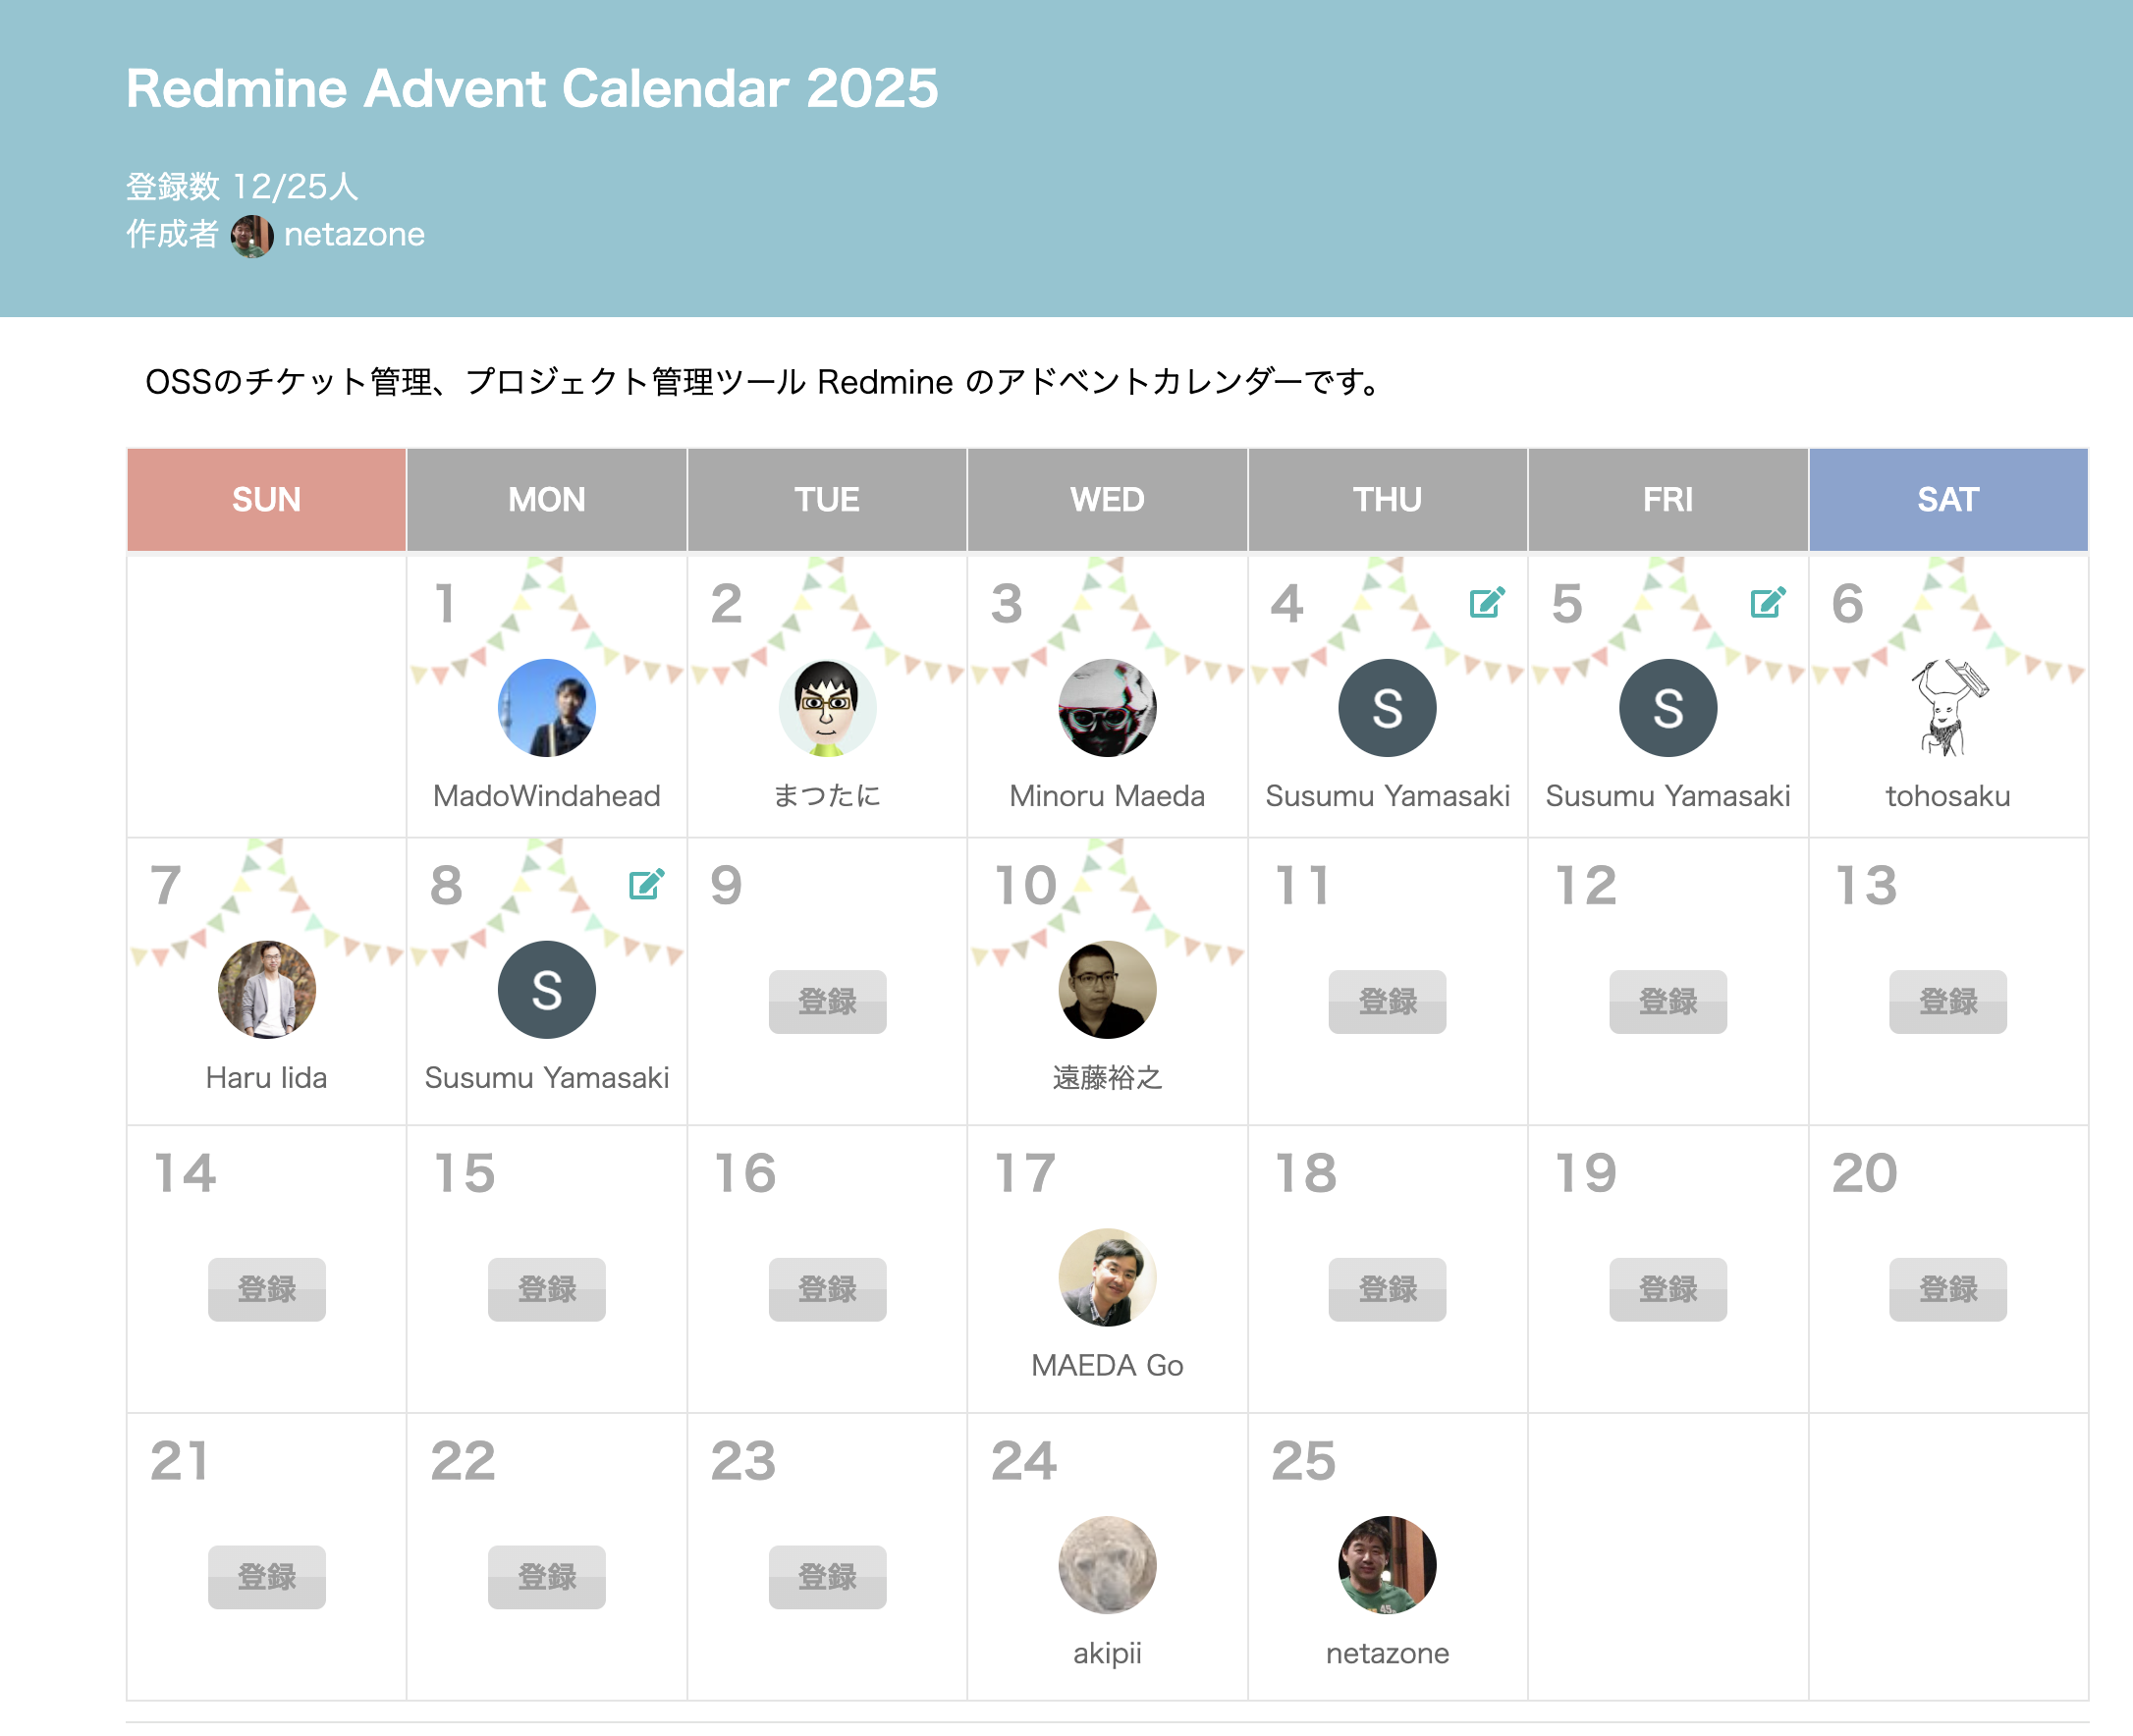The height and width of the screenshot is (1736, 2133).
Task: Open the netazone author link in header
Action: (354, 235)
